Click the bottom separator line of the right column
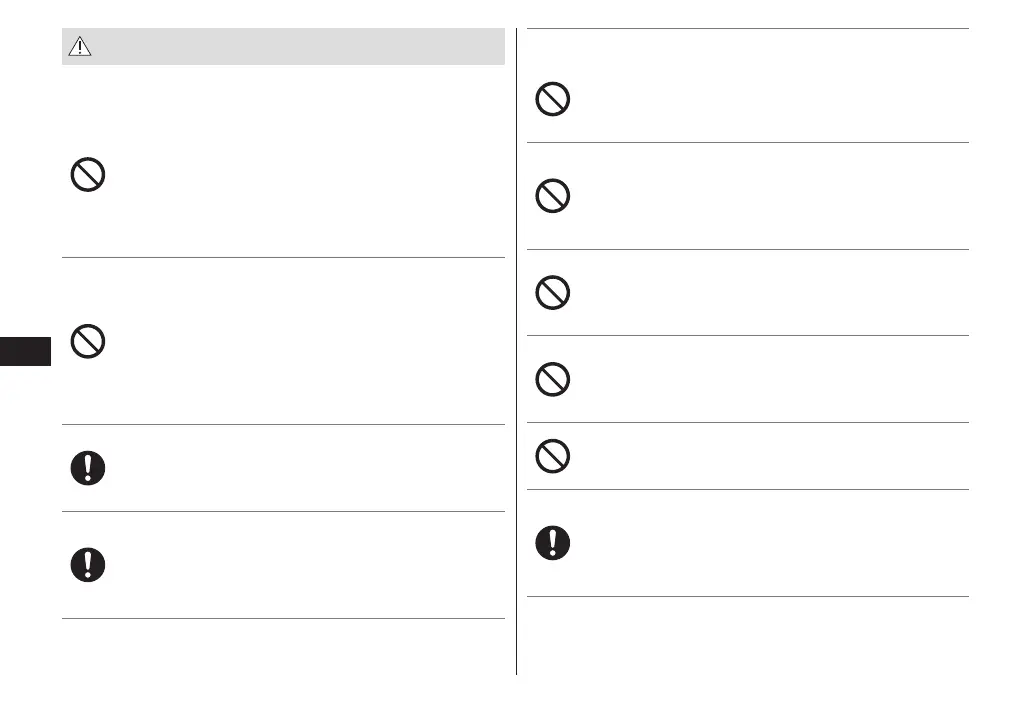1032x726 pixels. (x=747, y=597)
